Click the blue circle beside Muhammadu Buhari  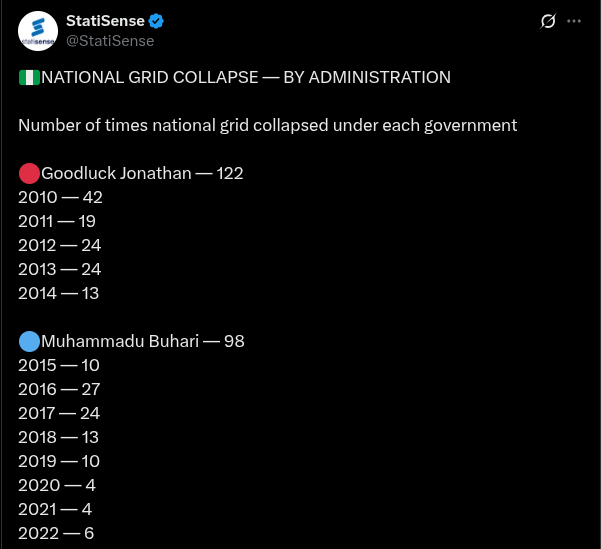pos(29,341)
